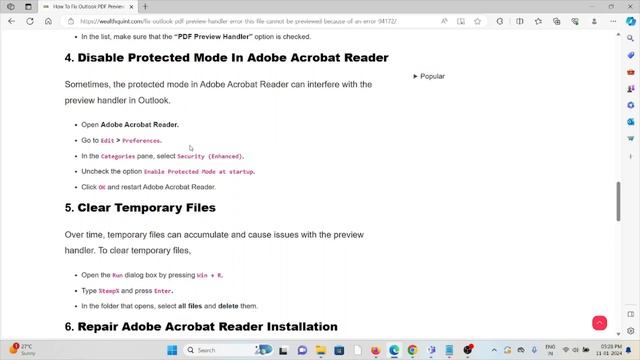Screen dimensions: 640x360
Task: Click the %temp% code text
Action: (109, 291)
